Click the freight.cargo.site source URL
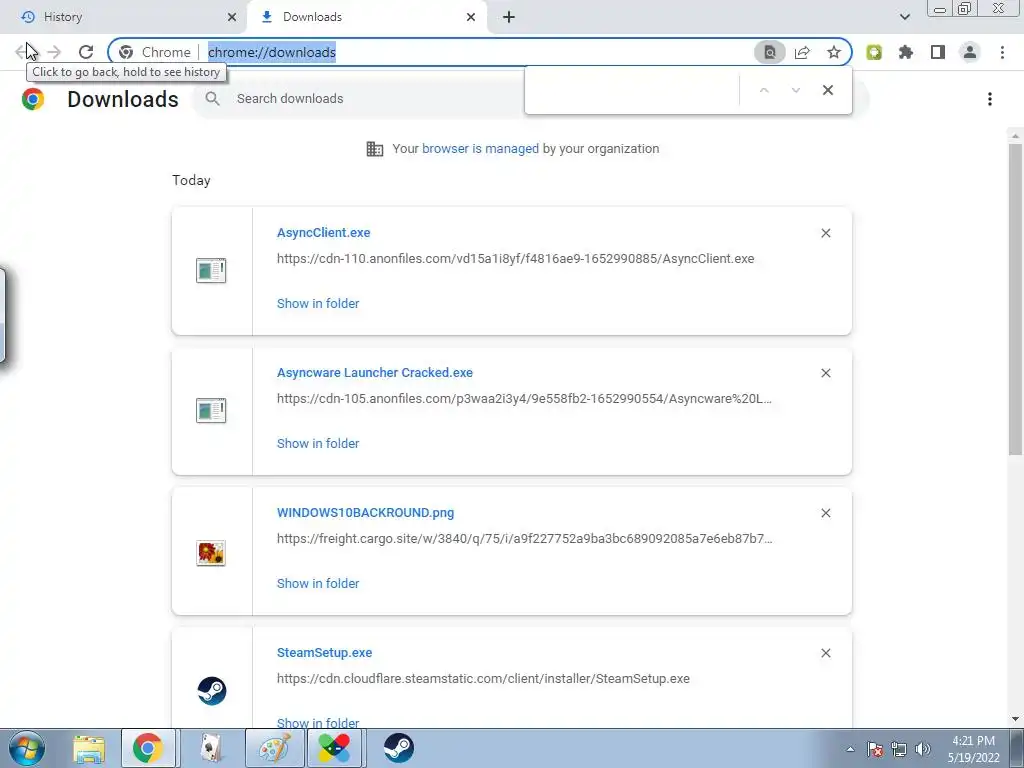This screenshot has width=1024, height=768. tap(524, 539)
